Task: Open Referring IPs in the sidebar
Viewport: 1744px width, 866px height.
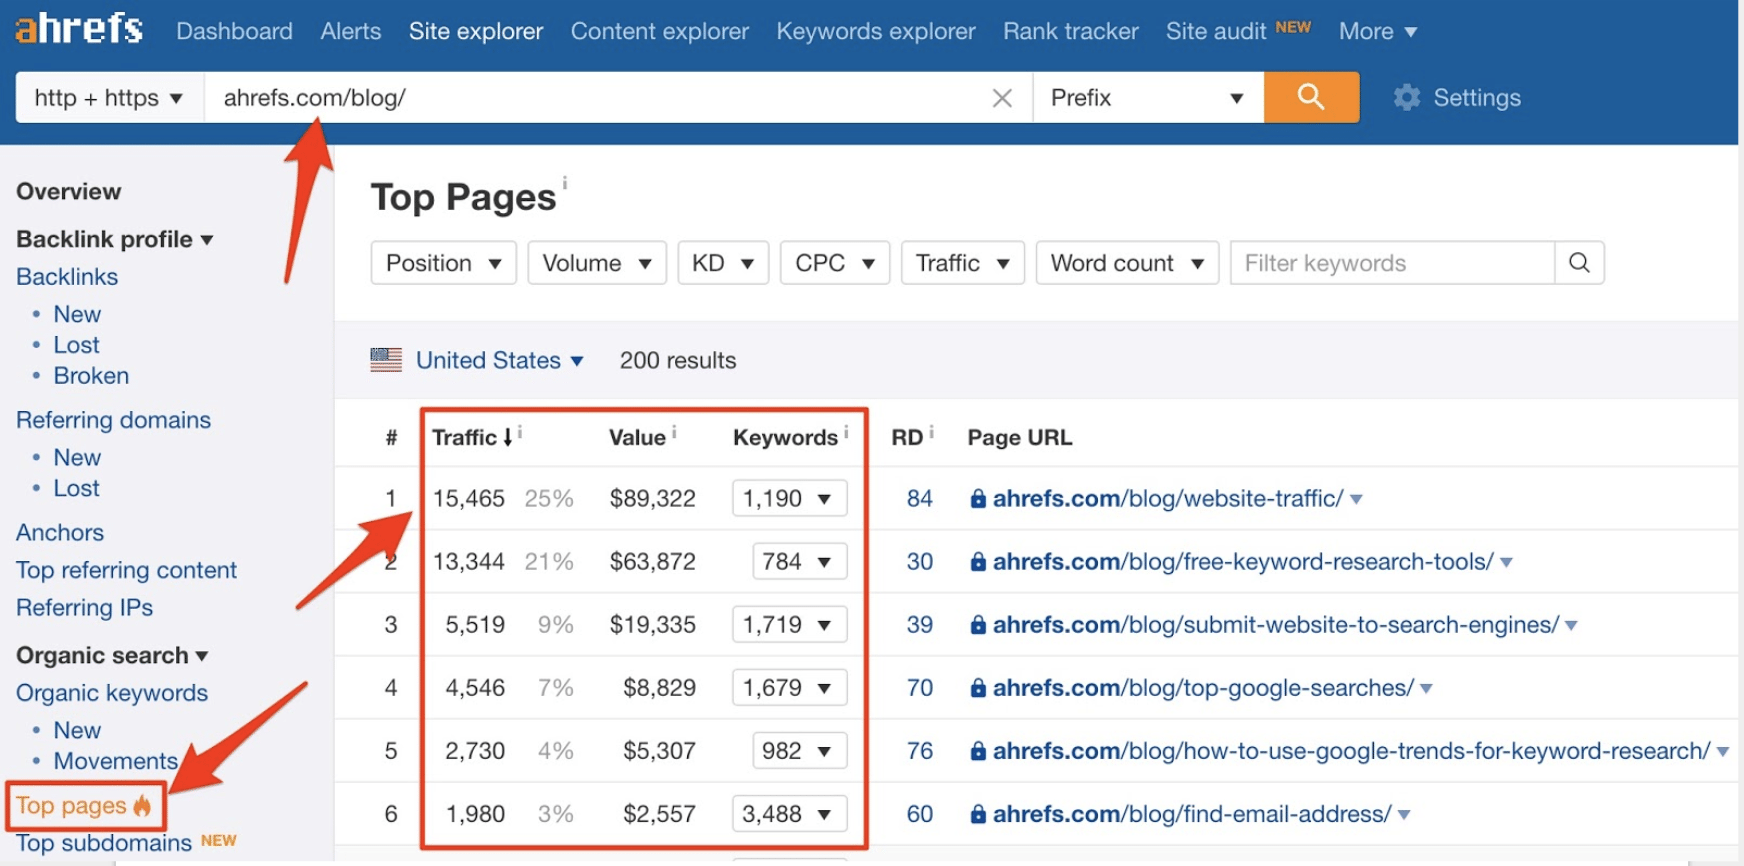Action: pos(84,607)
